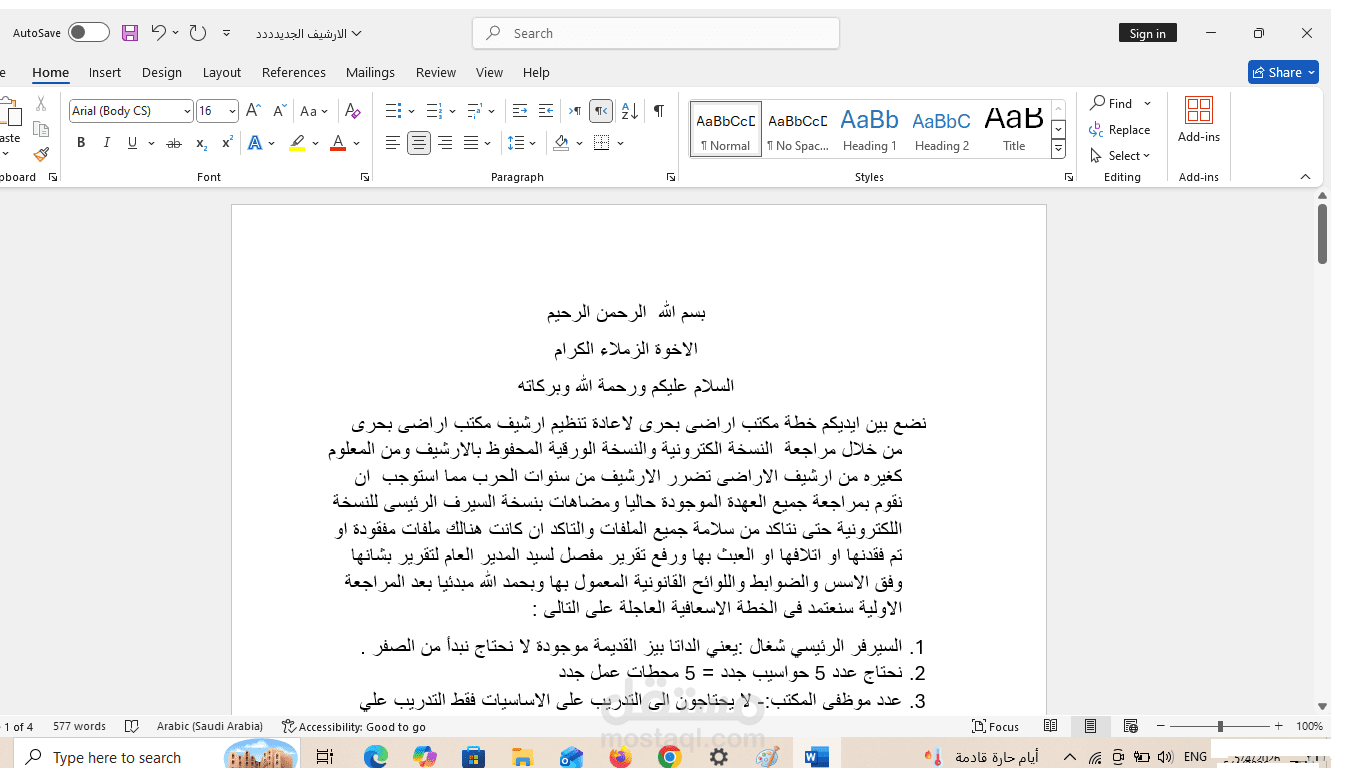This screenshot has height=768, width=1366.
Task: Increase paragraph indent
Action: pyautogui.click(x=546, y=111)
